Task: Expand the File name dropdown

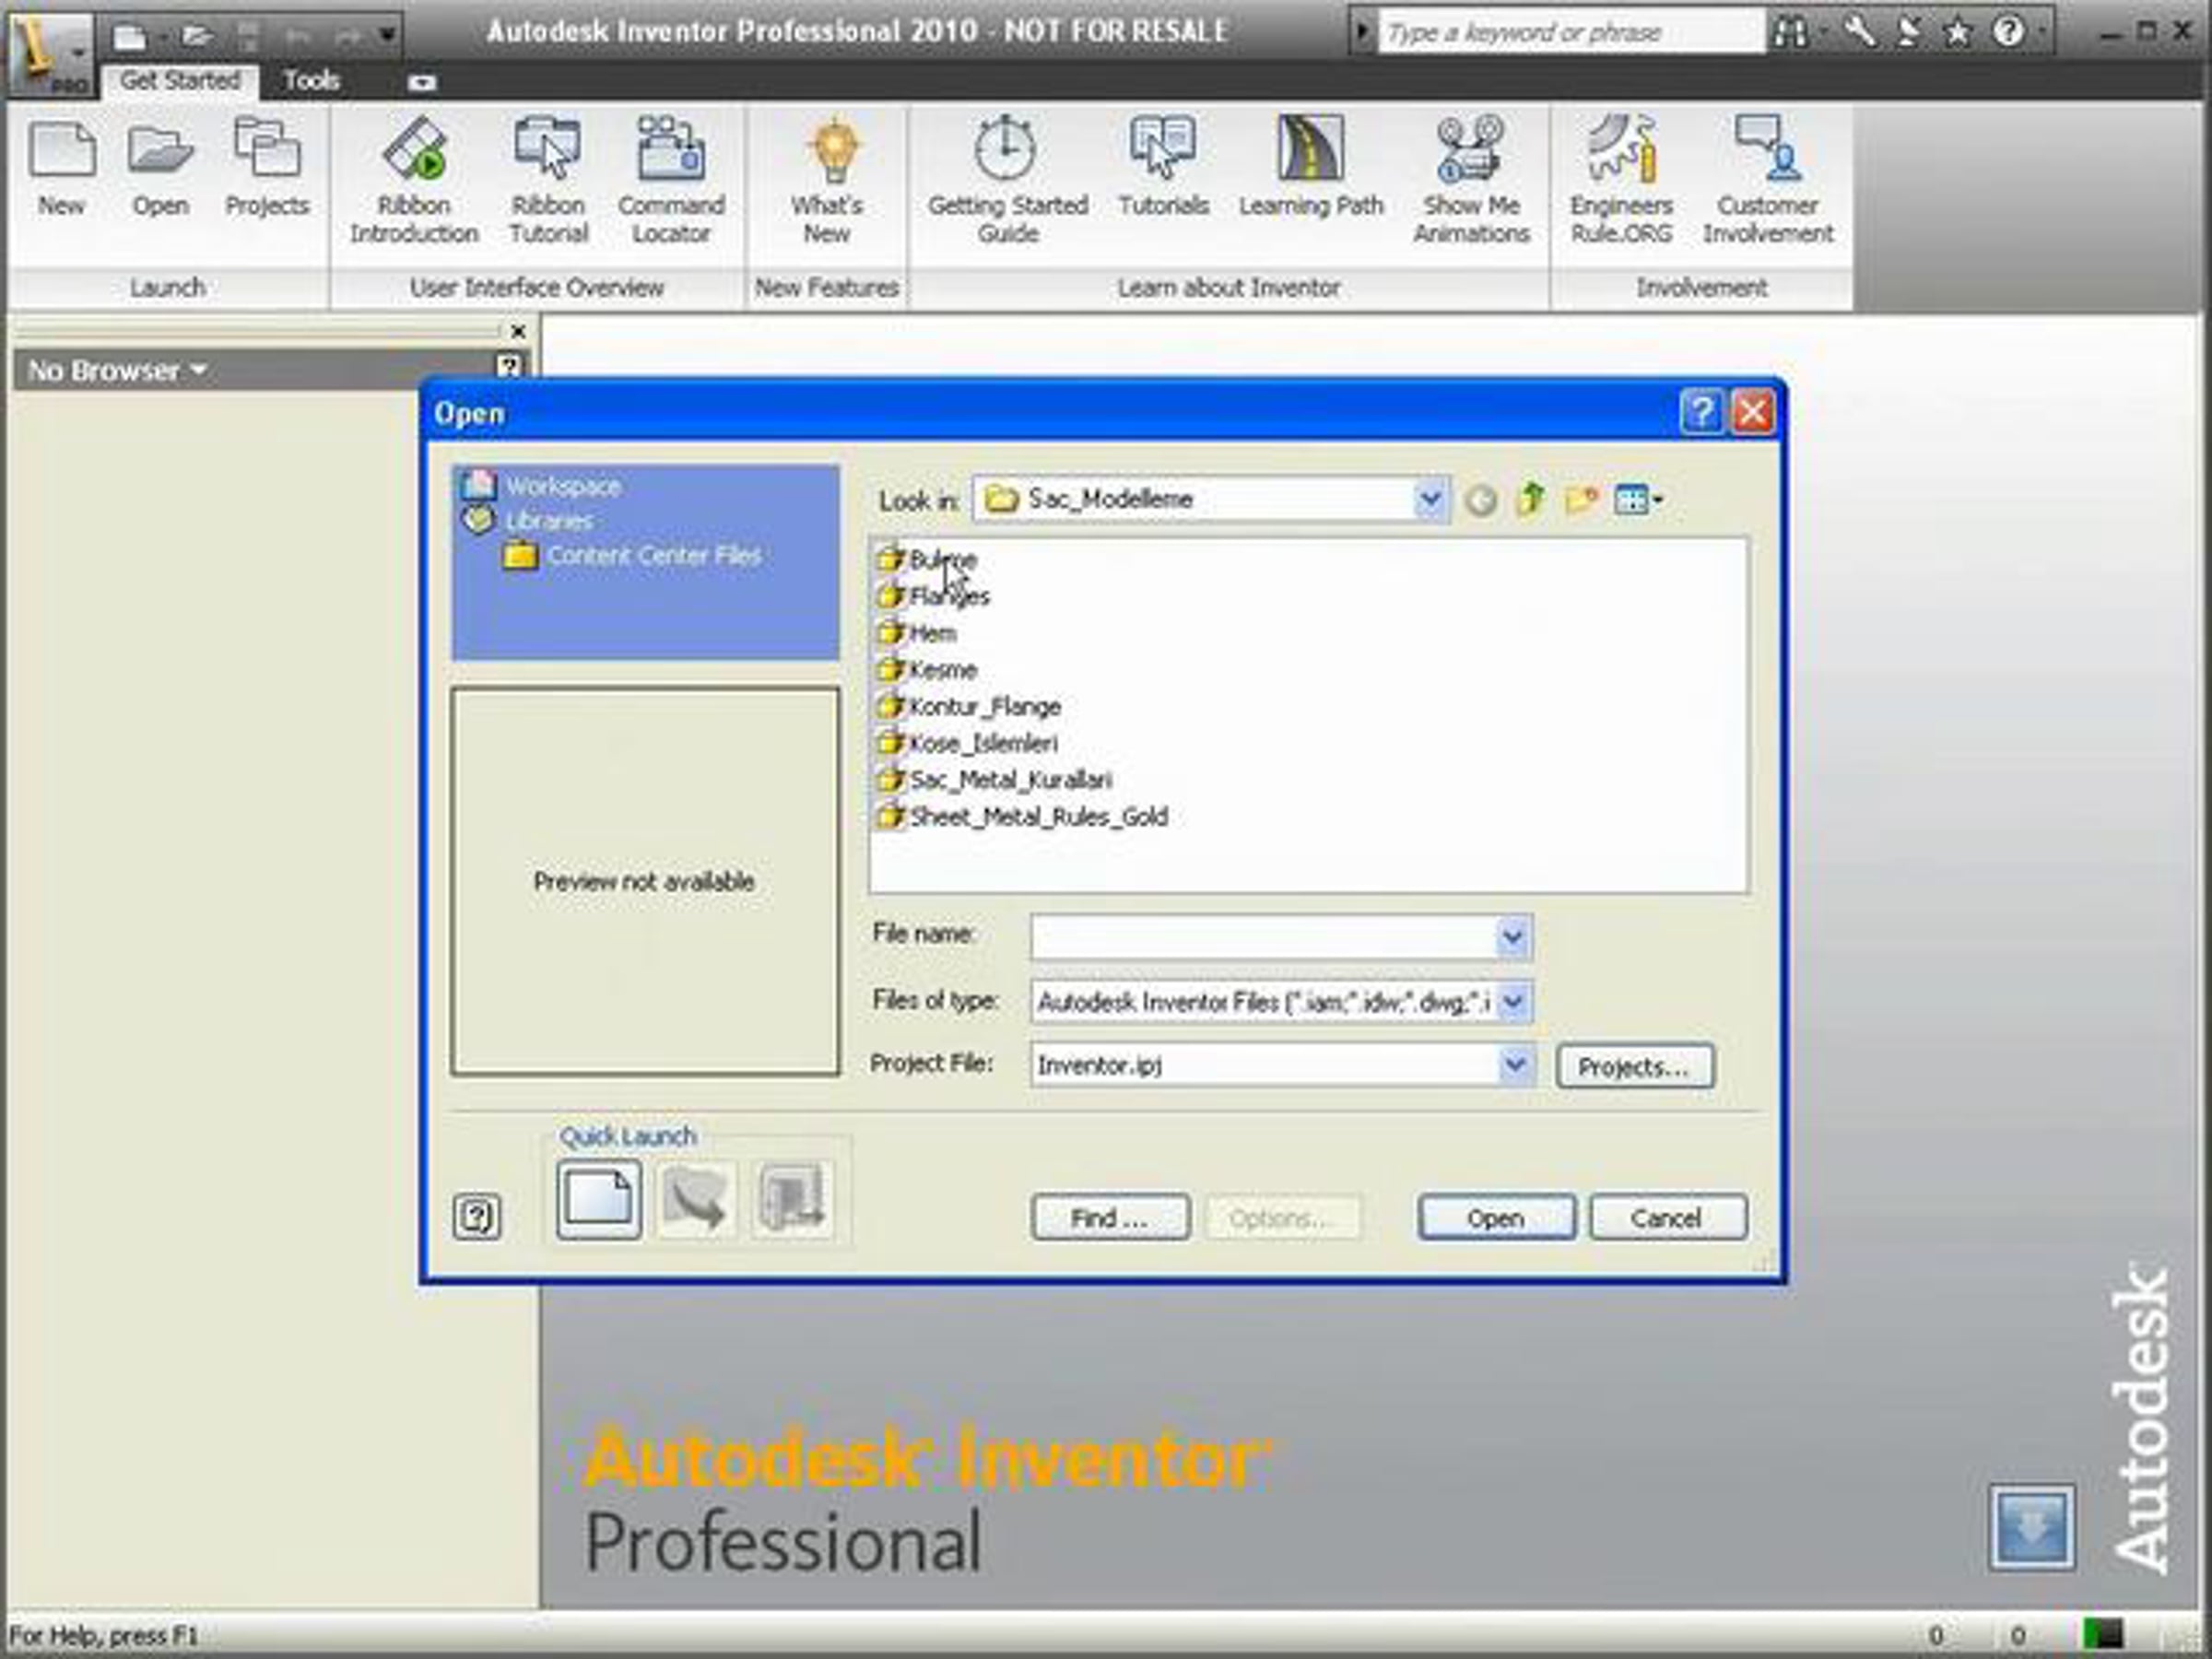Action: 1513,938
